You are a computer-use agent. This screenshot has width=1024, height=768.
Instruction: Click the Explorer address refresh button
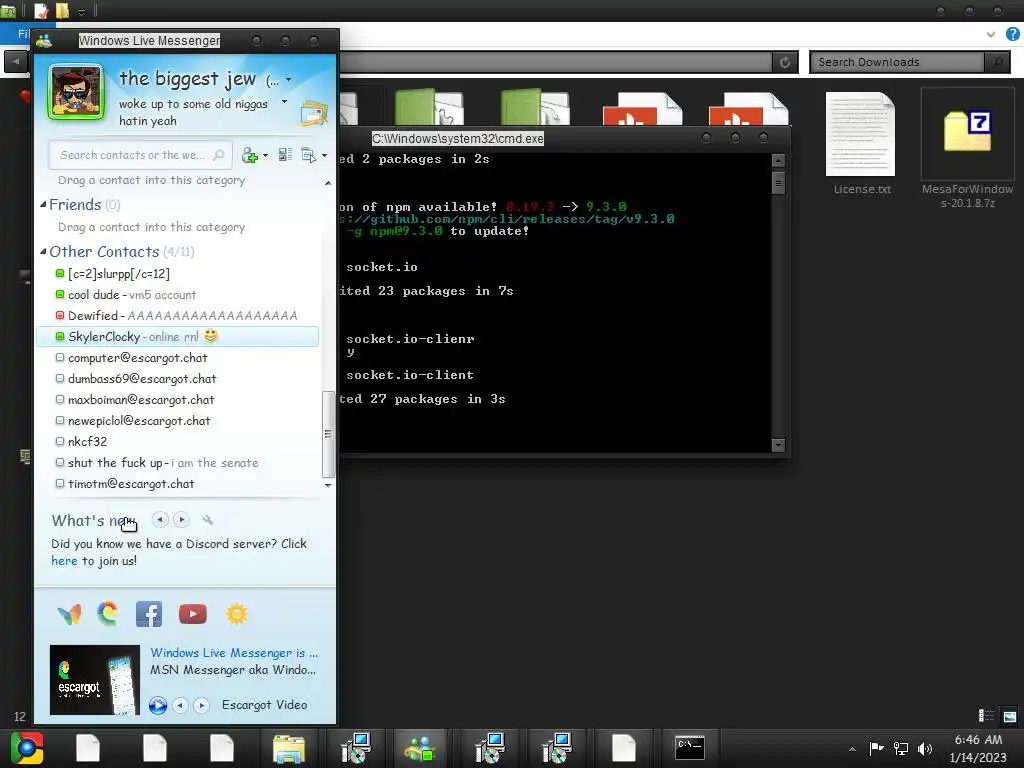click(785, 62)
